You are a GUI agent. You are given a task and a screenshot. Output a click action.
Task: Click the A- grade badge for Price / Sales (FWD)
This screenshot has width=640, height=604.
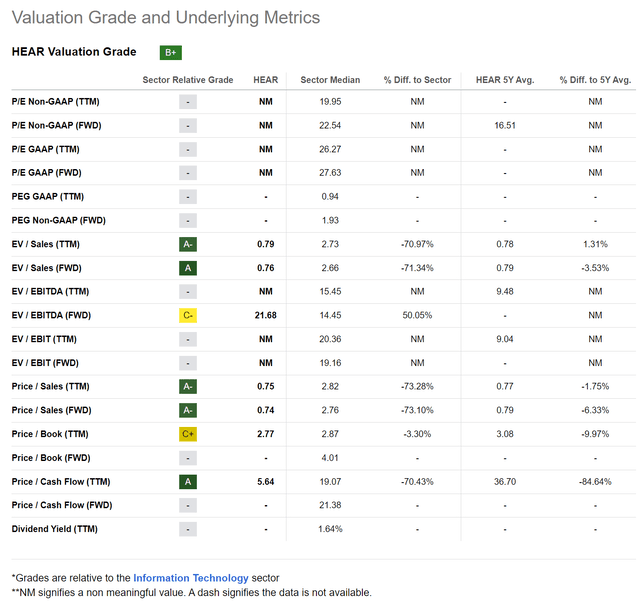point(188,410)
